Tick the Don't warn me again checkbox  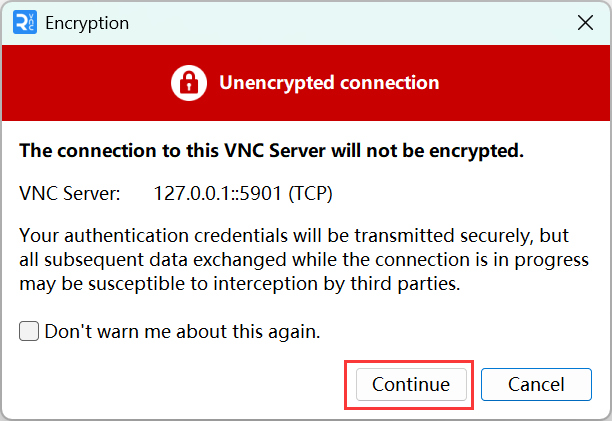(29, 331)
